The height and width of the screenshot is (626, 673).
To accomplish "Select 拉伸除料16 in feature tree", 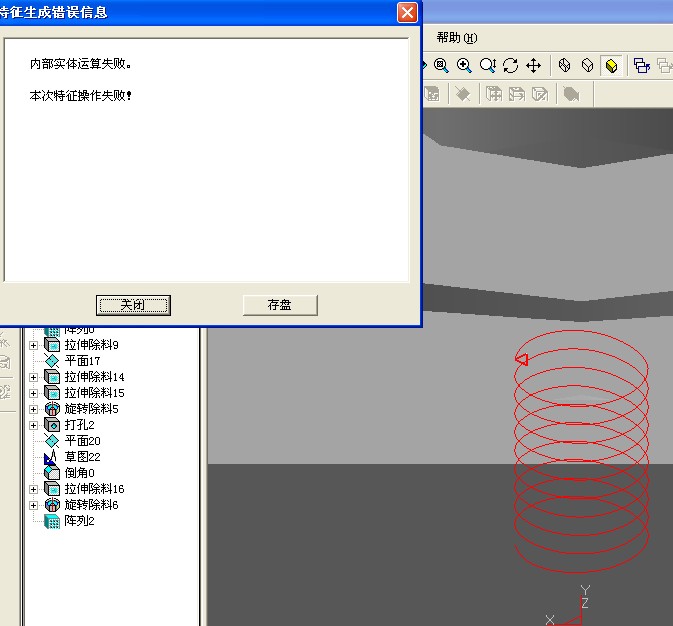I will click(94, 489).
